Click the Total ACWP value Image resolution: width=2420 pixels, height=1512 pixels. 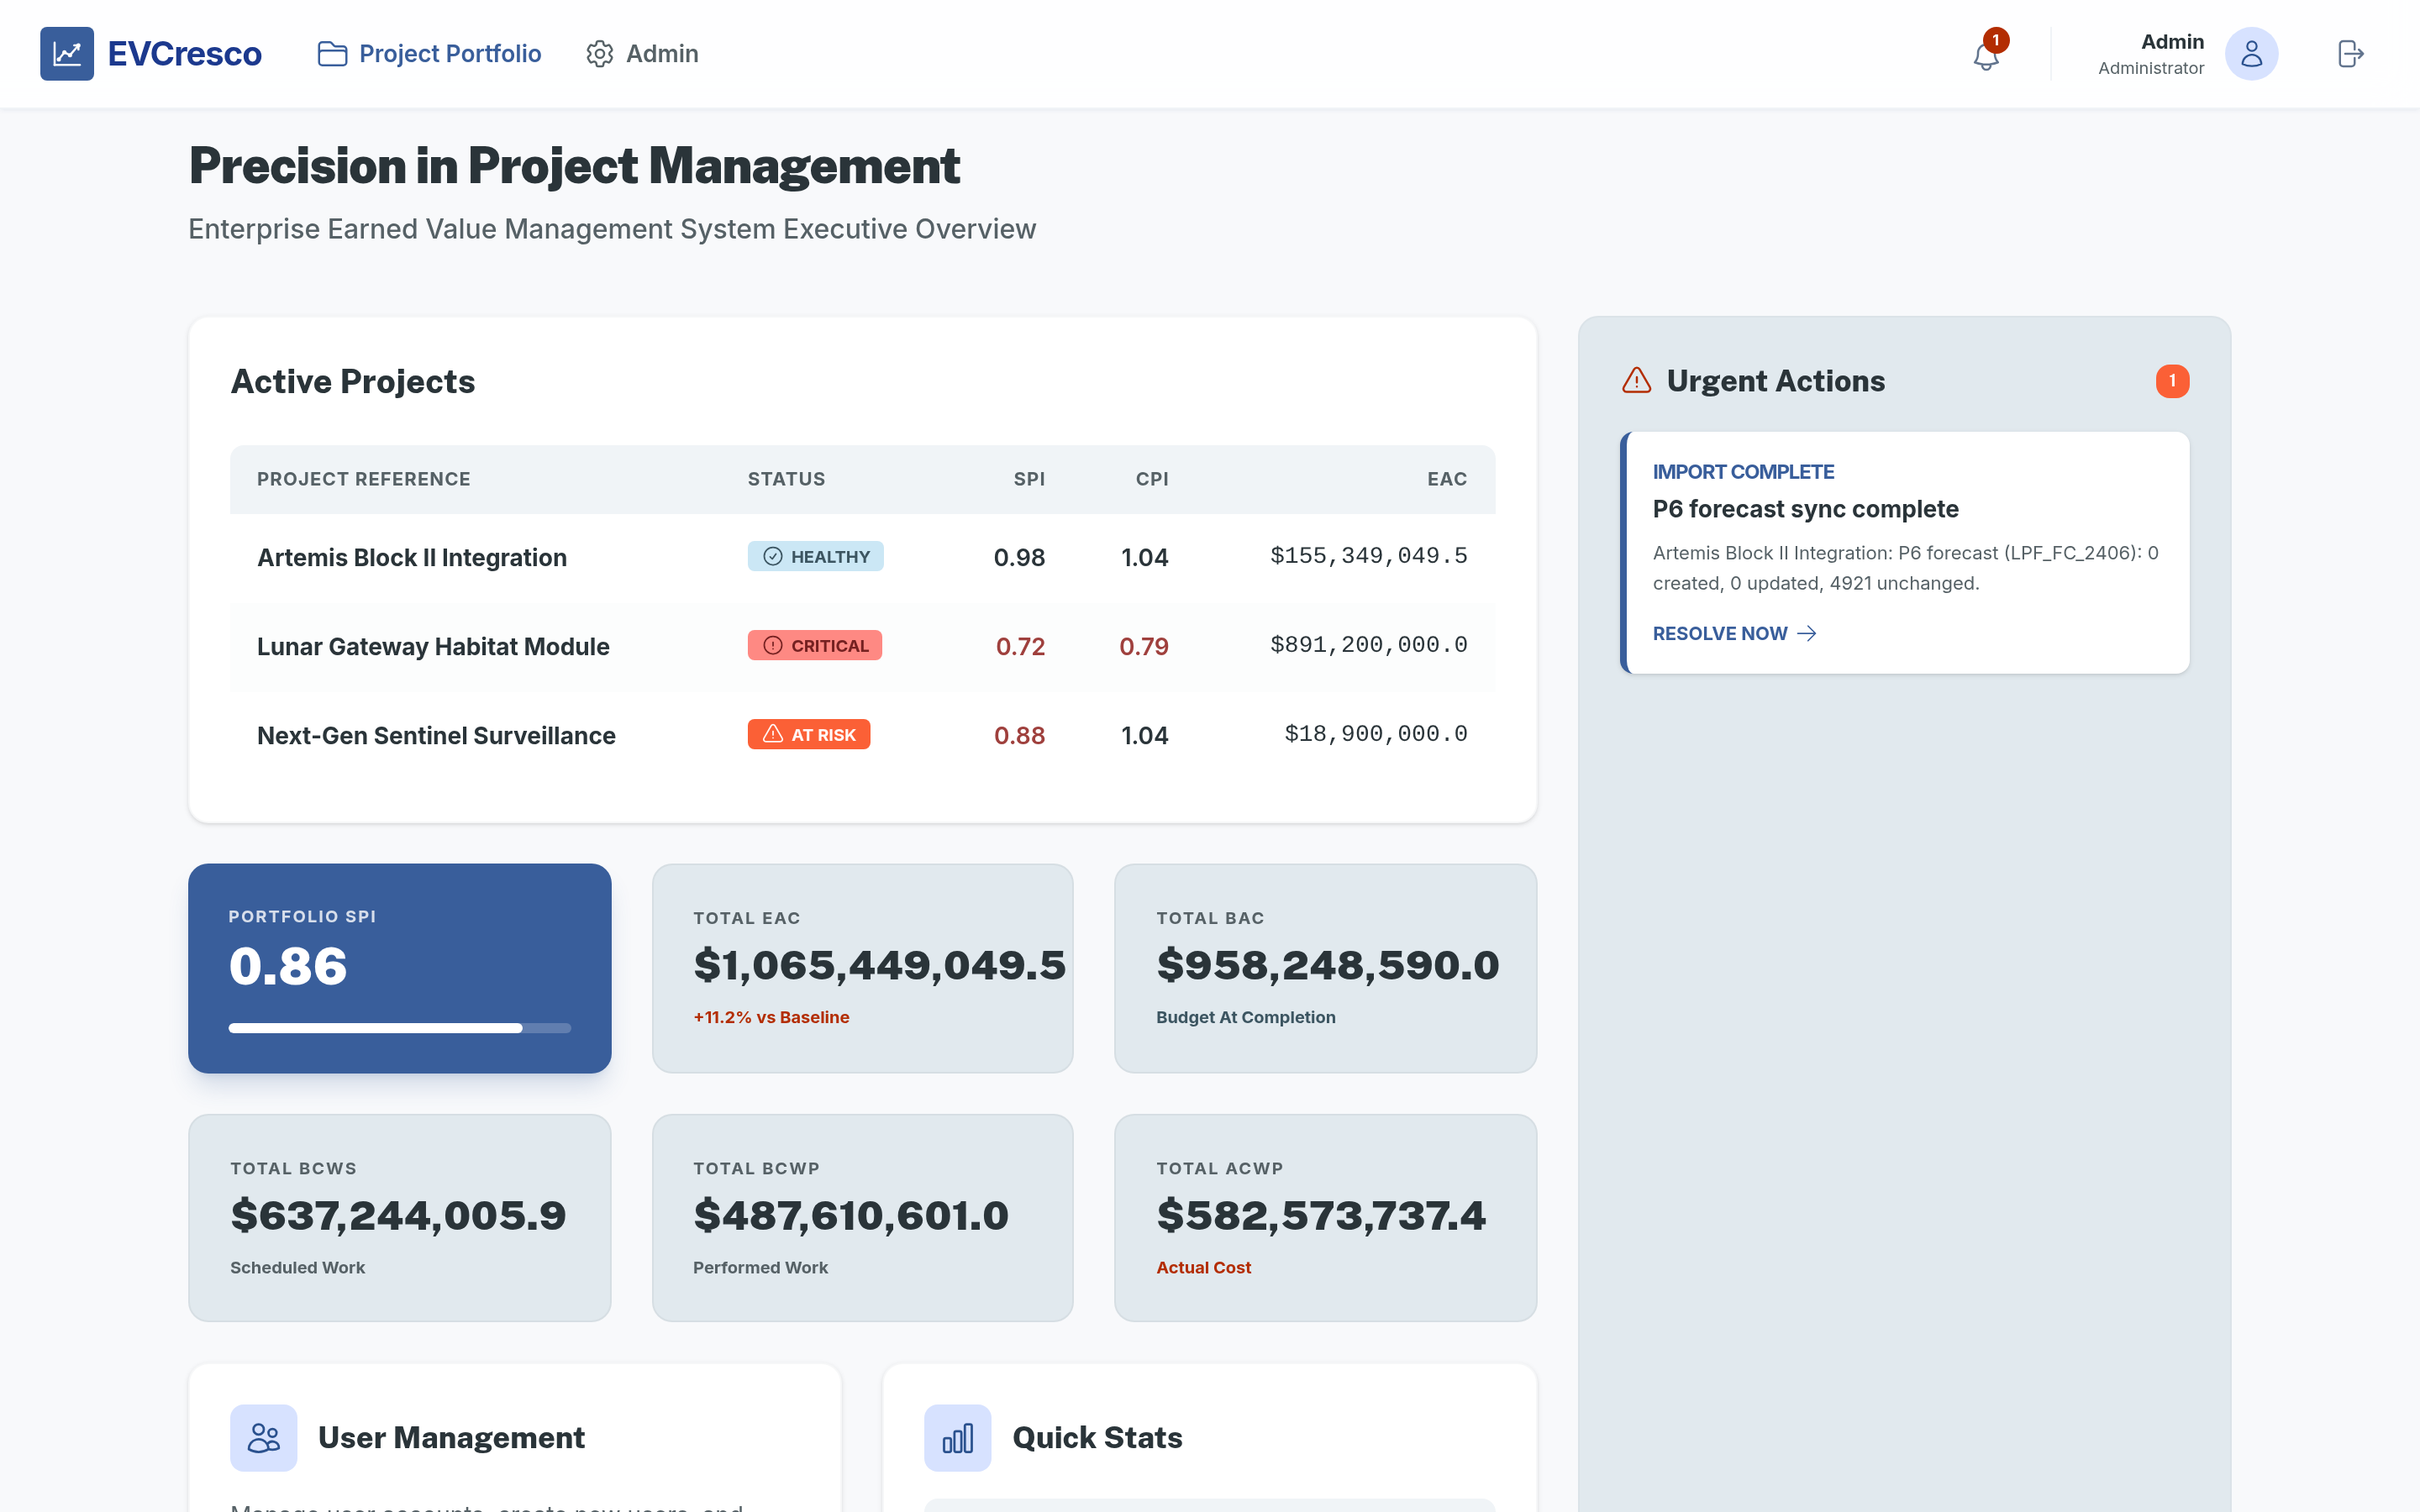point(1321,1216)
